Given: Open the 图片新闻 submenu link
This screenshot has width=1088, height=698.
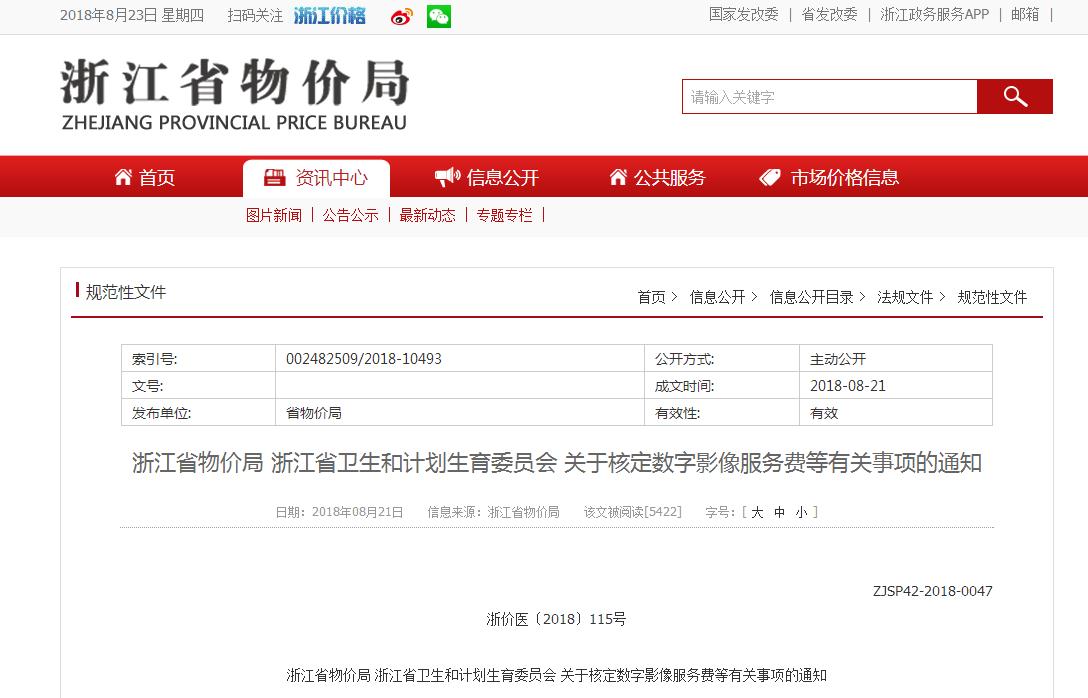Looking at the screenshot, I should coord(273,215).
